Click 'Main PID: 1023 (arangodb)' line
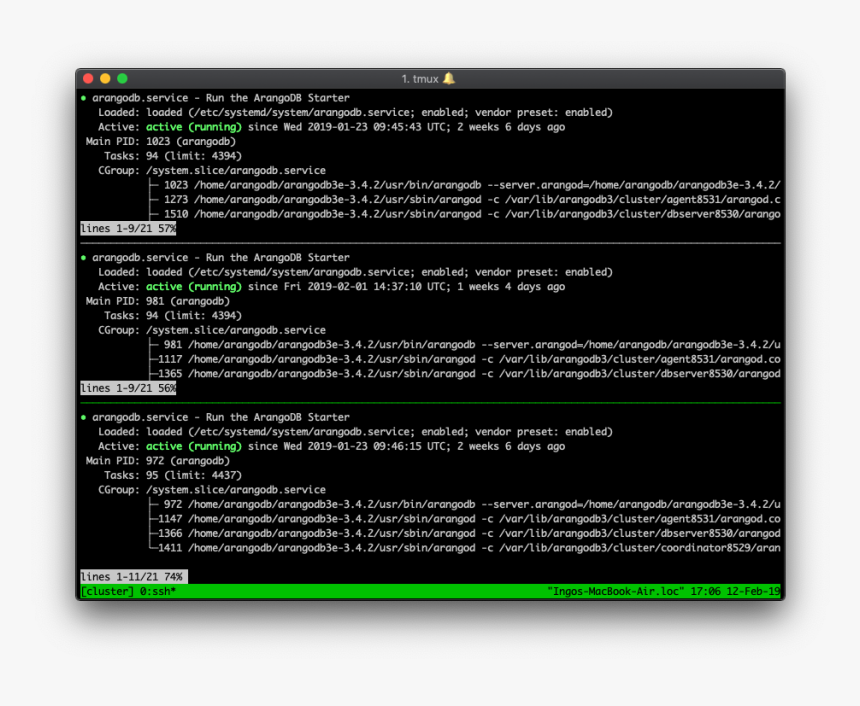The height and width of the screenshot is (706, 860). [161, 142]
